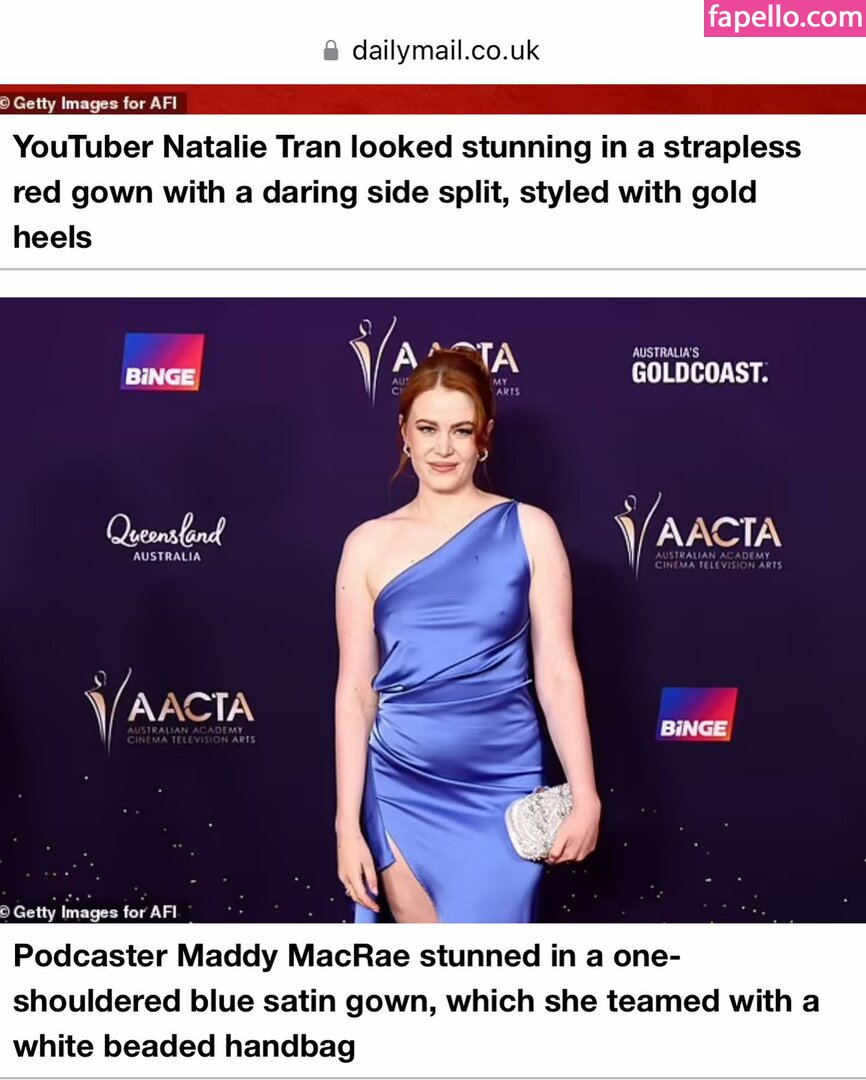This screenshot has height=1080, width=866.
Task: Open the blue satin gown photo
Action: tap(433, 610)
